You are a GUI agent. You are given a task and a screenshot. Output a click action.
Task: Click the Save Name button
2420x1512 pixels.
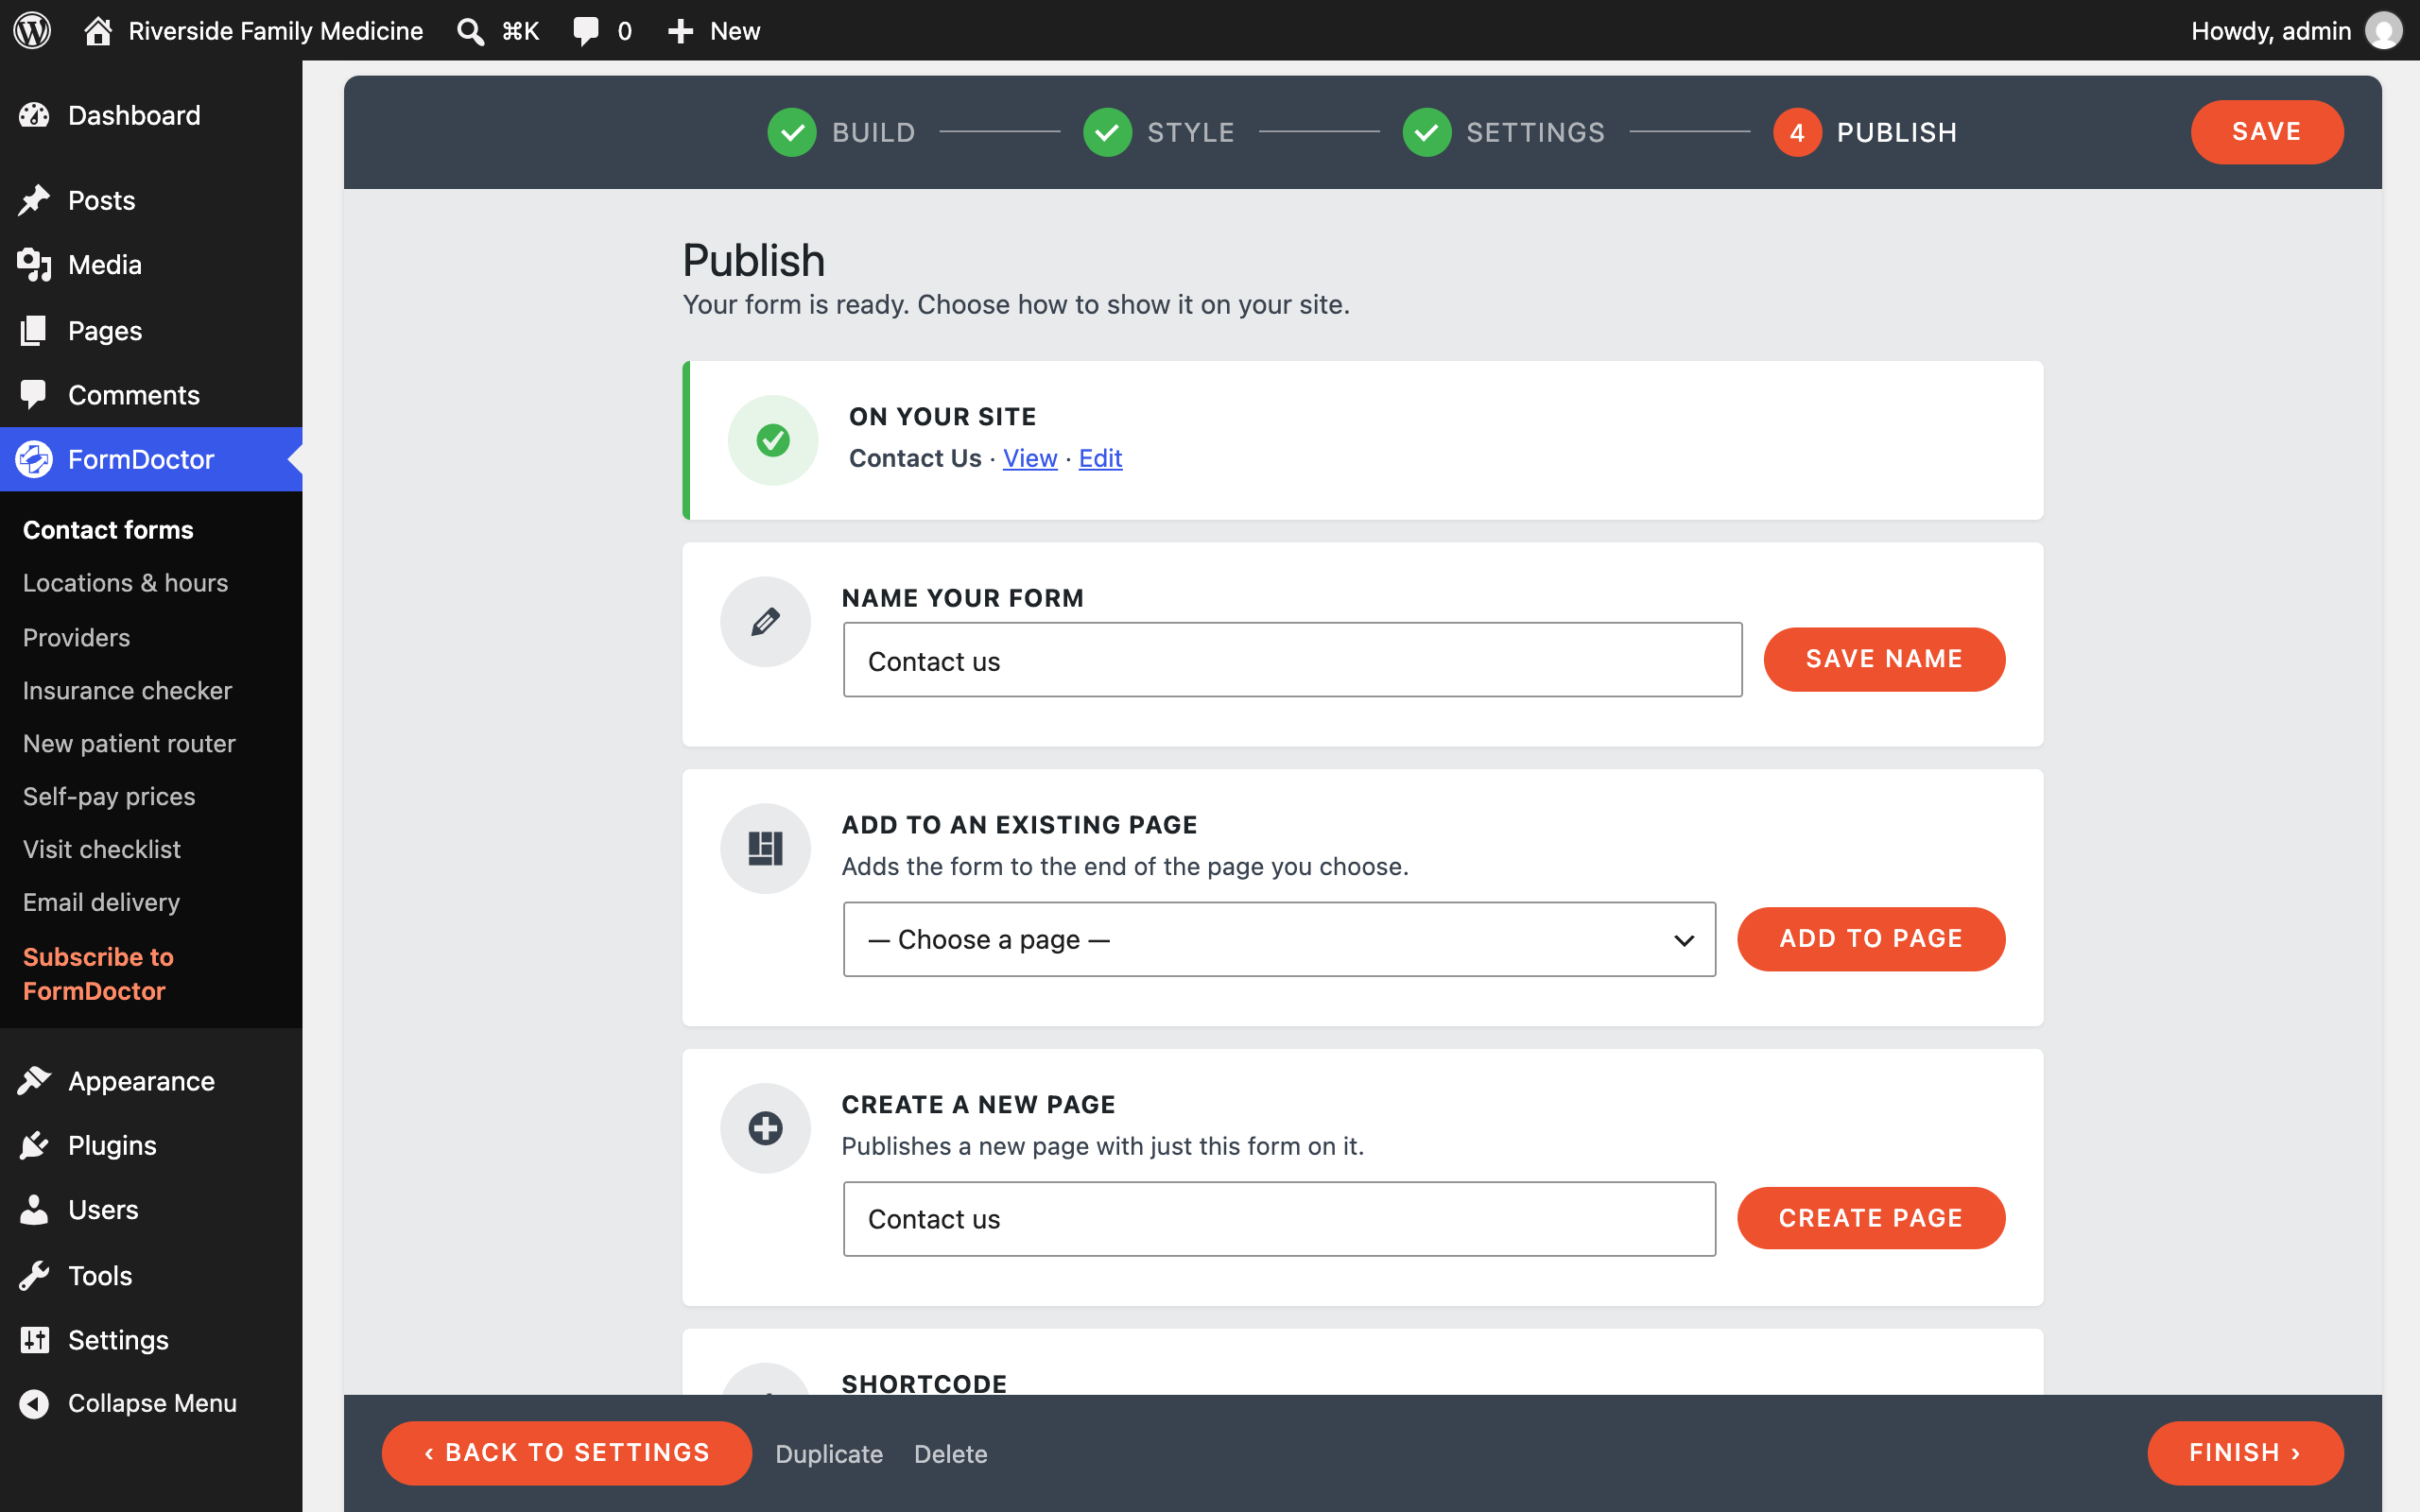(1883, 659)
